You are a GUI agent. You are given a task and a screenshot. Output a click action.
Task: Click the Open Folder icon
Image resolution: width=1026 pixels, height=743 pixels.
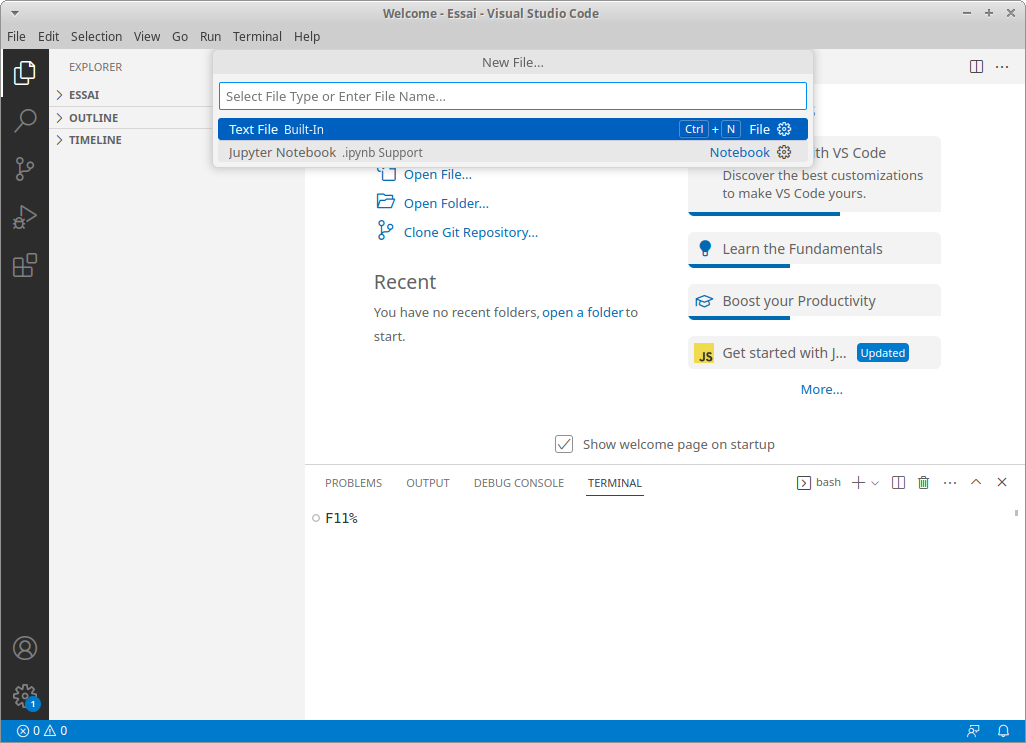(385, 201)
